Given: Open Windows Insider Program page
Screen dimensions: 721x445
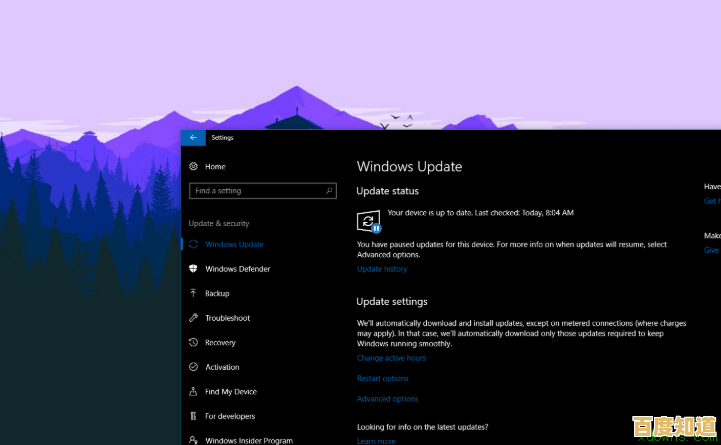Looking at the screenshot, I should [x=249, y=440].
